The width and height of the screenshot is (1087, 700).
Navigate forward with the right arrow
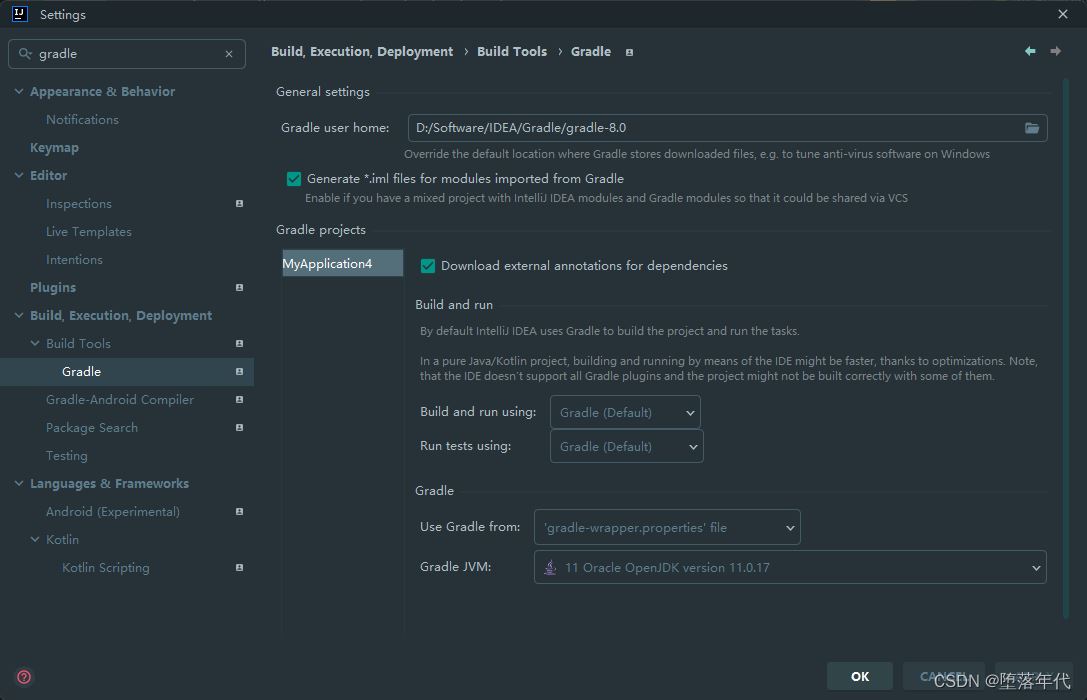point(1055,51)
